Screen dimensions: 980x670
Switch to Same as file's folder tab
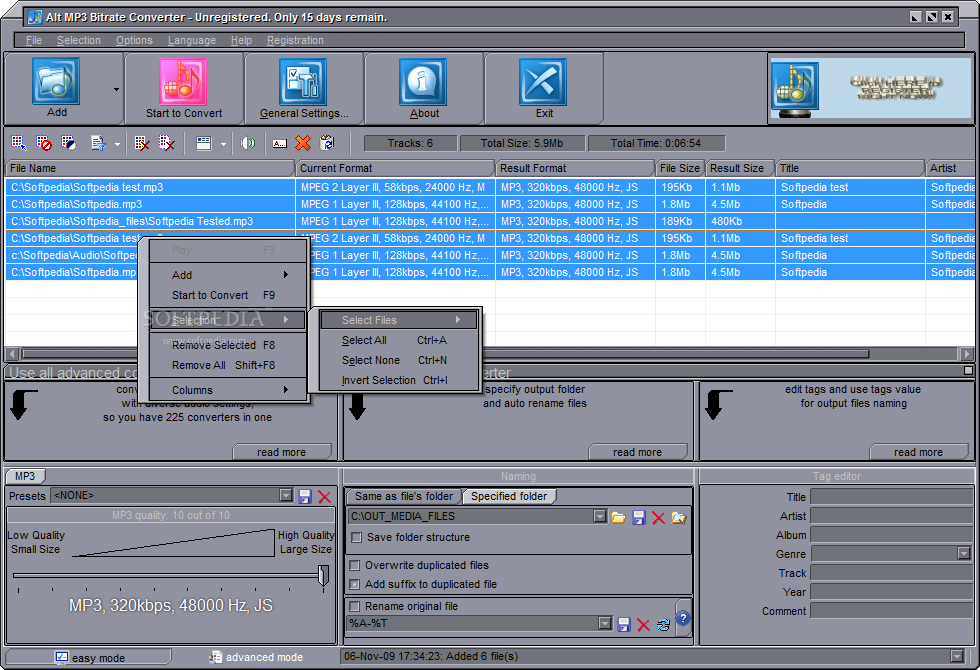click(404, 496)
